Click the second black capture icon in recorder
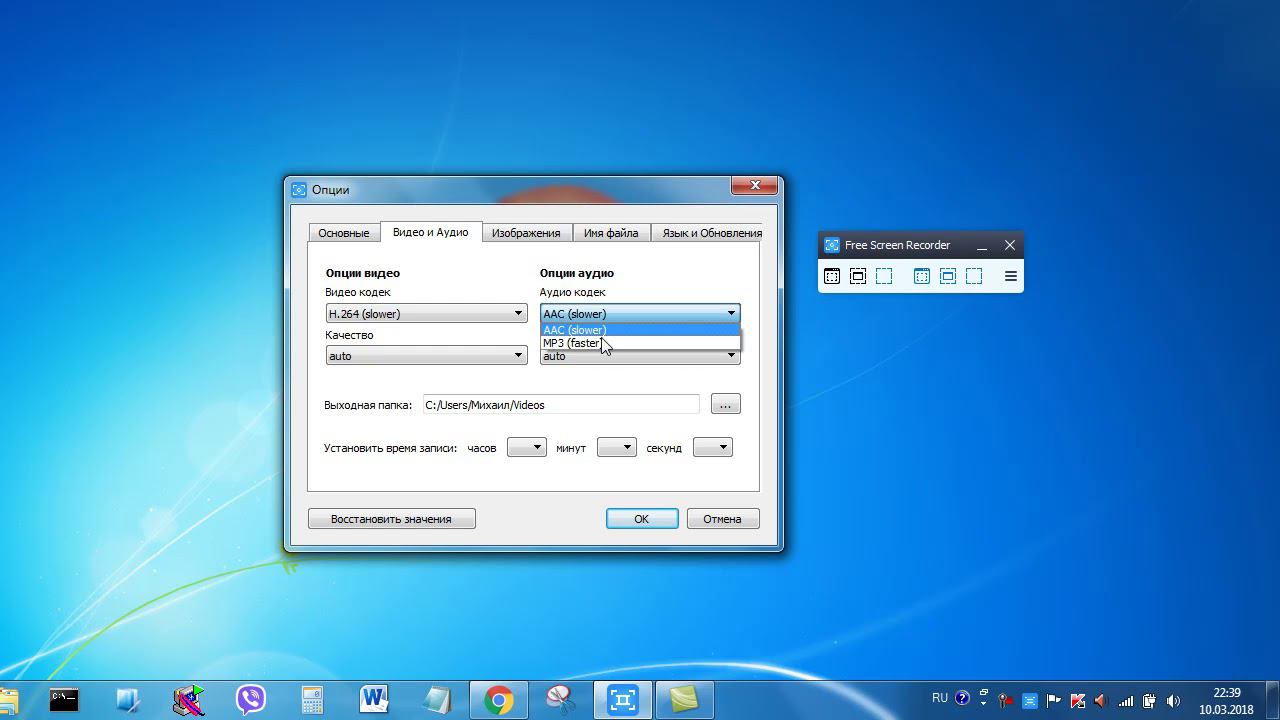Image resolution: width=1280 pixels, height=720 pixels. point(858,276)
